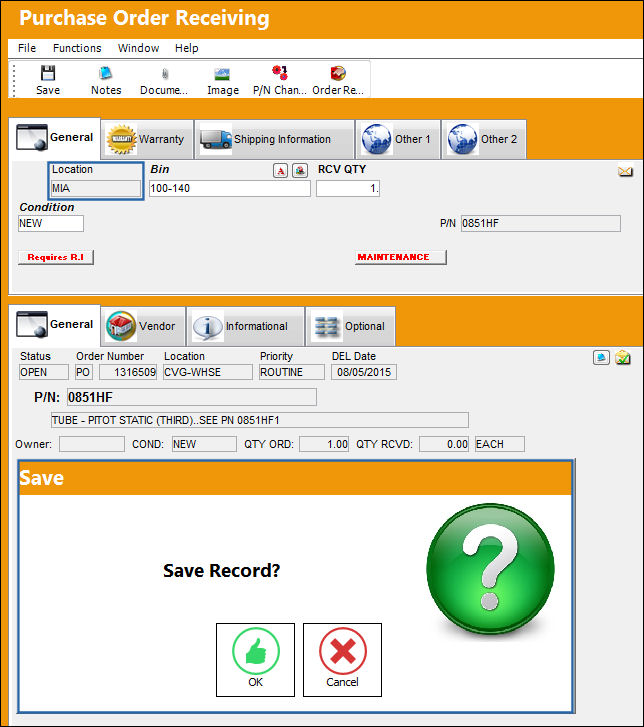Click the Priority field ROUTINE
644x727 pixels.
point(292,372)
